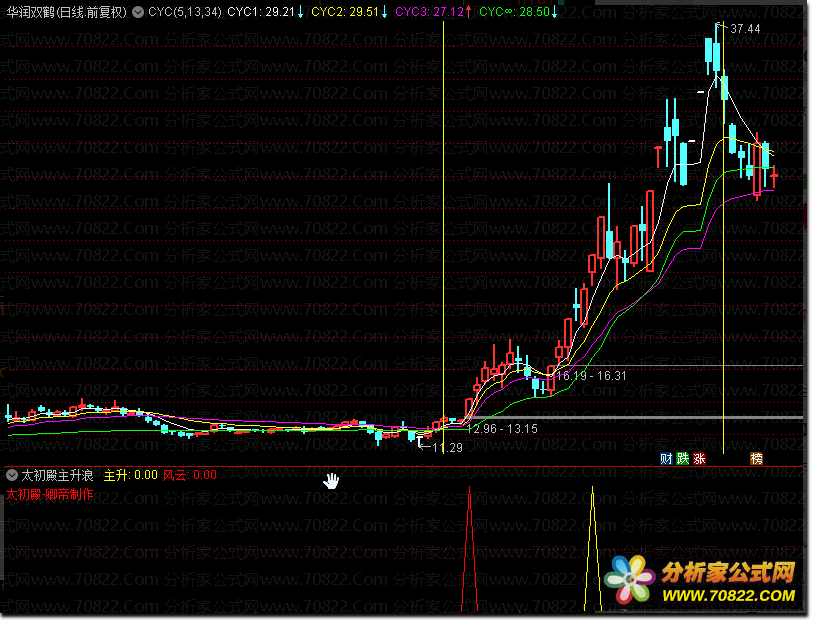The width and height of the screenshot is (813, 621).
Task: Select the 太初殿主升浪 indicator name
Action: click(57, 475)
